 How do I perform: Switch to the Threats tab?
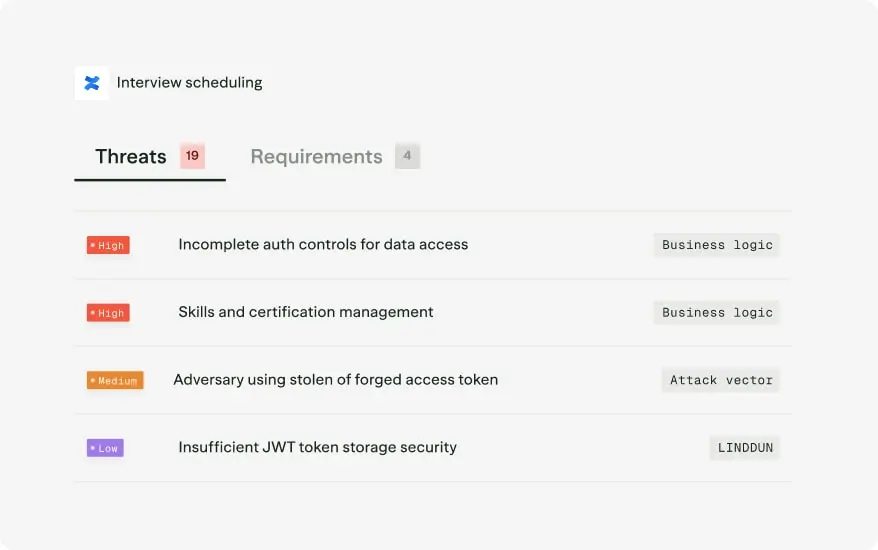coord(131,157)
